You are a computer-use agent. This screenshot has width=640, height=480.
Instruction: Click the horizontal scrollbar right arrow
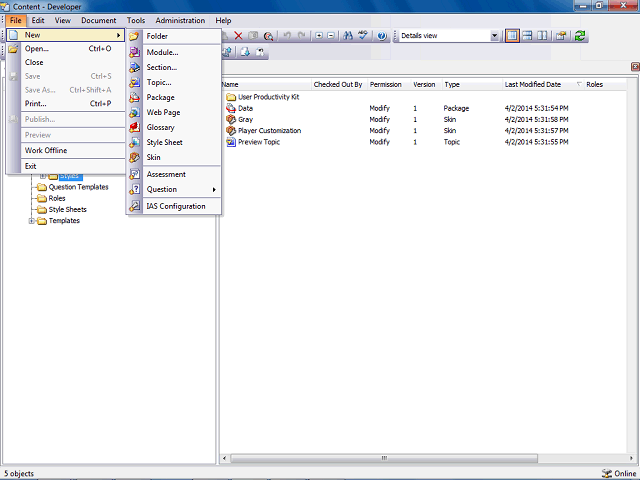(x=631, y=458)
